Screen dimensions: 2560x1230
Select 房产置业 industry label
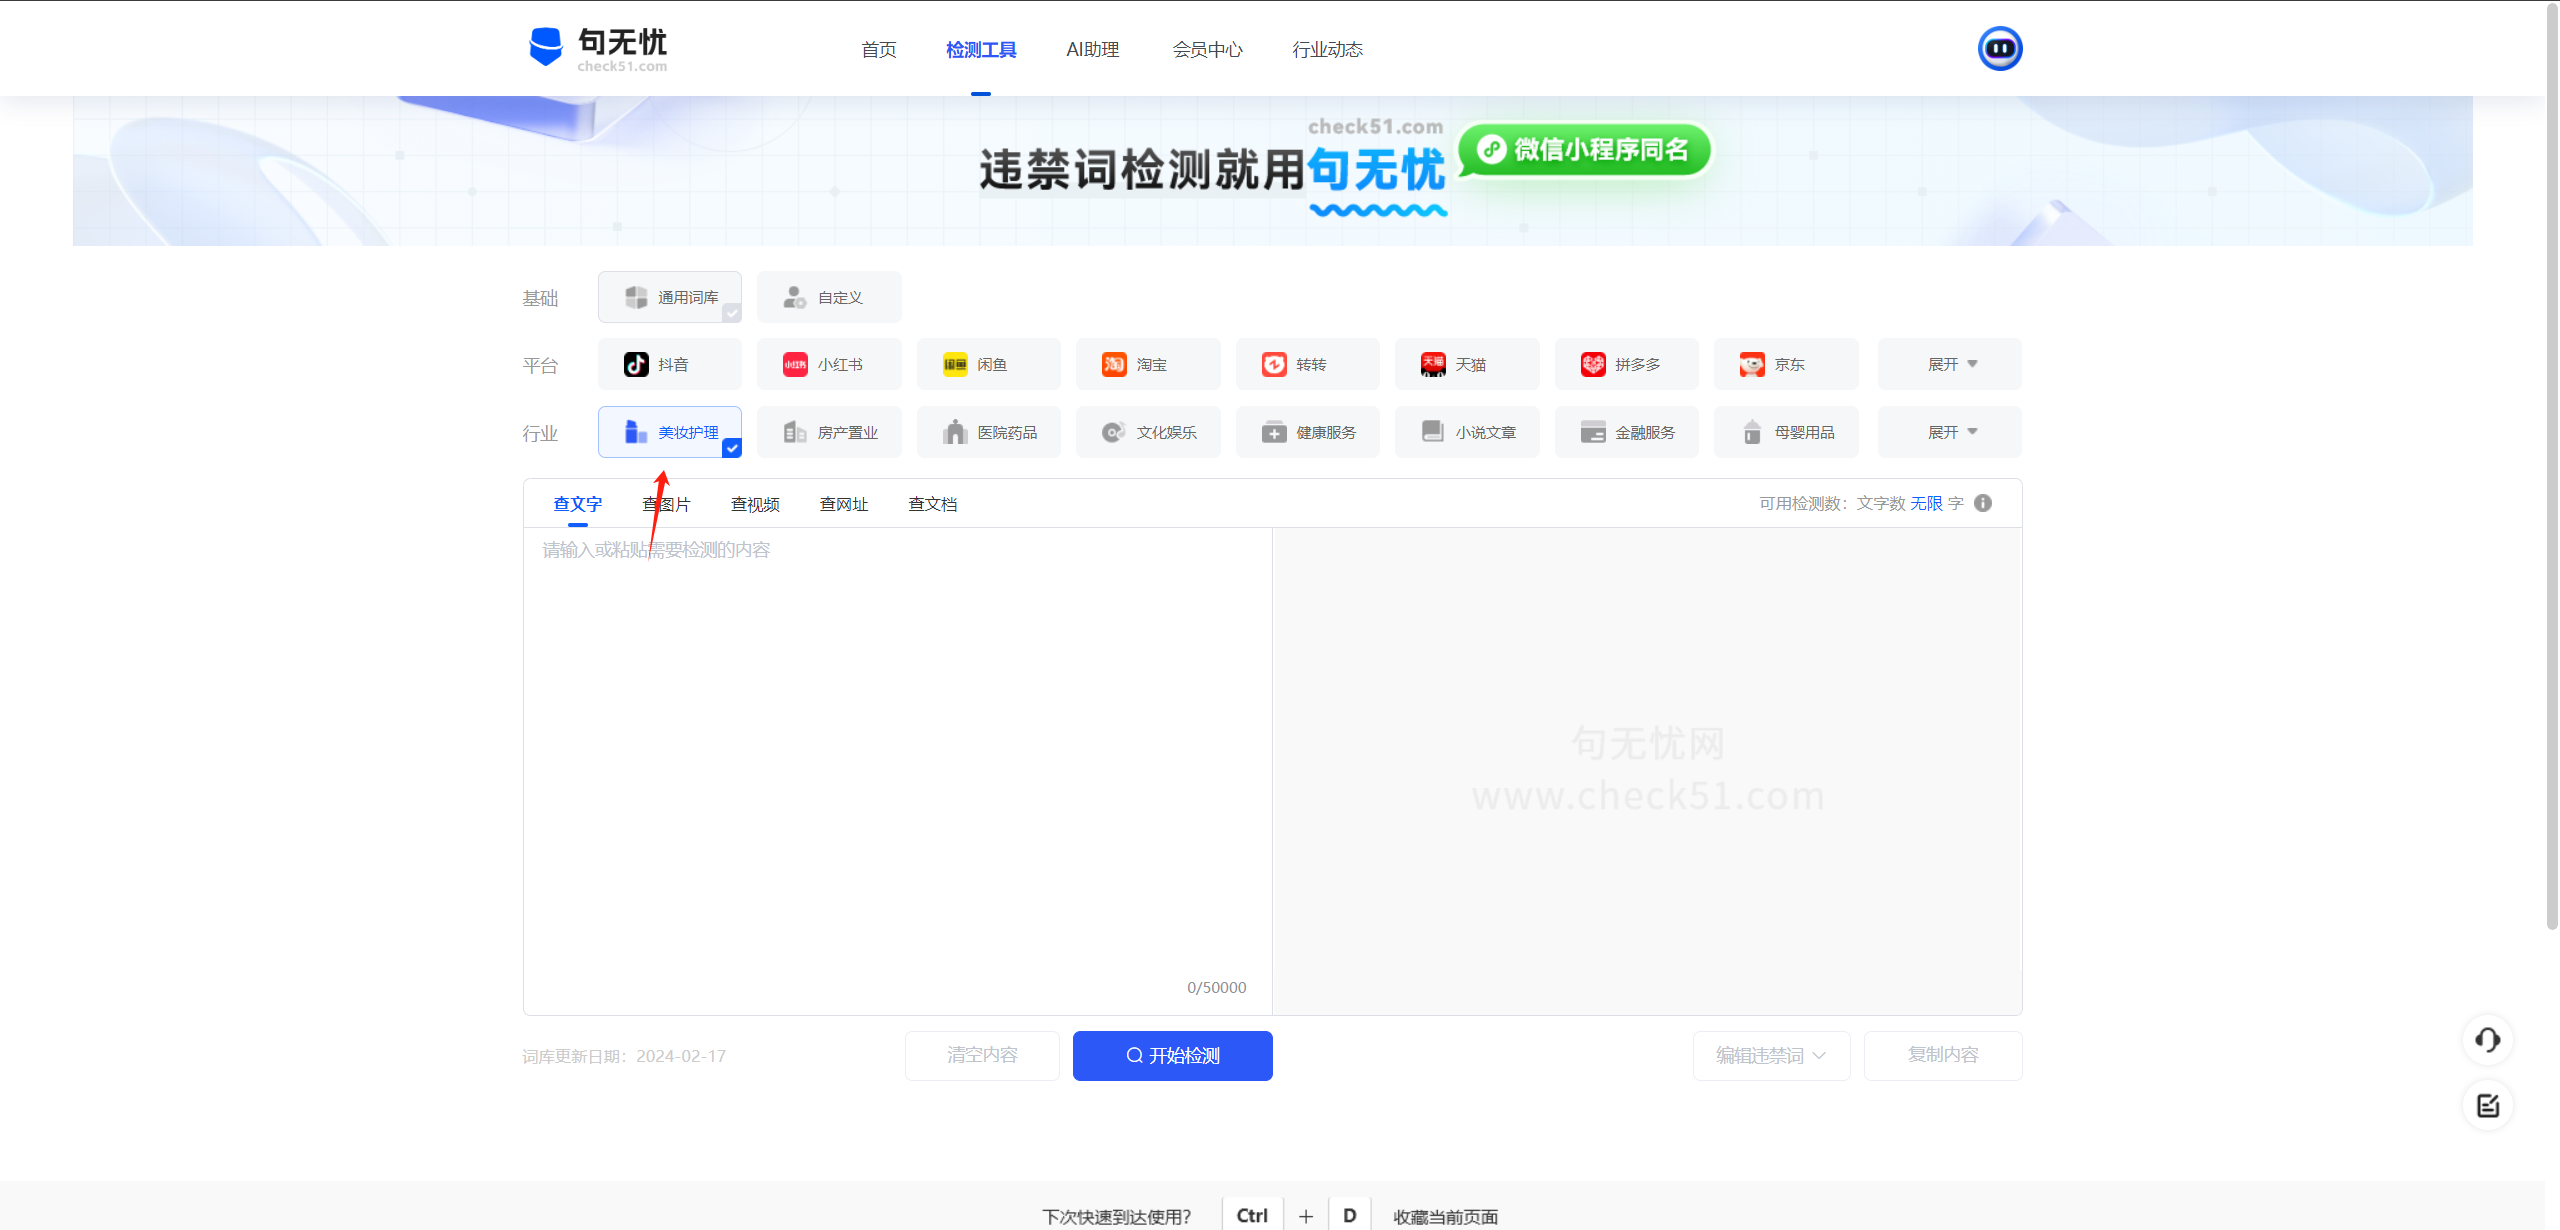tap(848, 433)
